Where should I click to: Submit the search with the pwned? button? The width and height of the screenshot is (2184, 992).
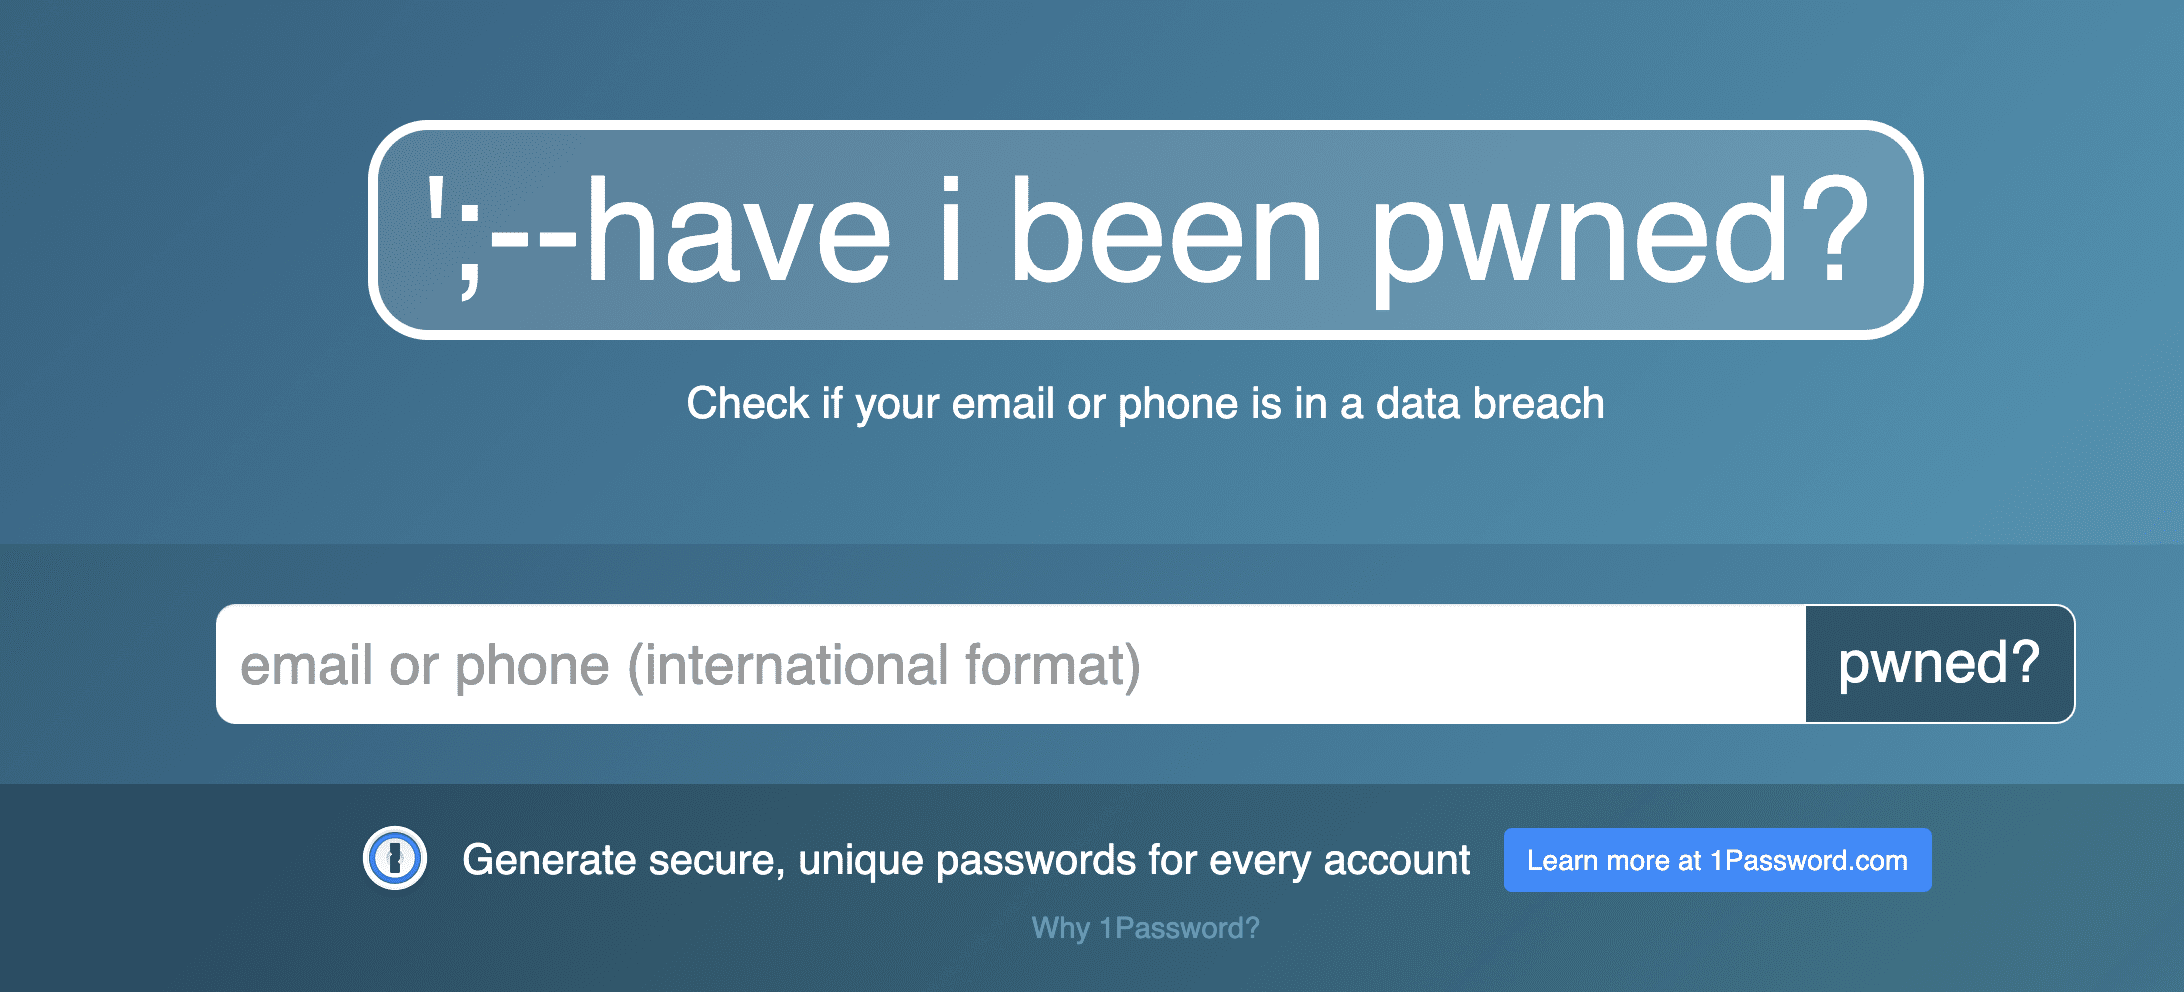coord(1939,664)
